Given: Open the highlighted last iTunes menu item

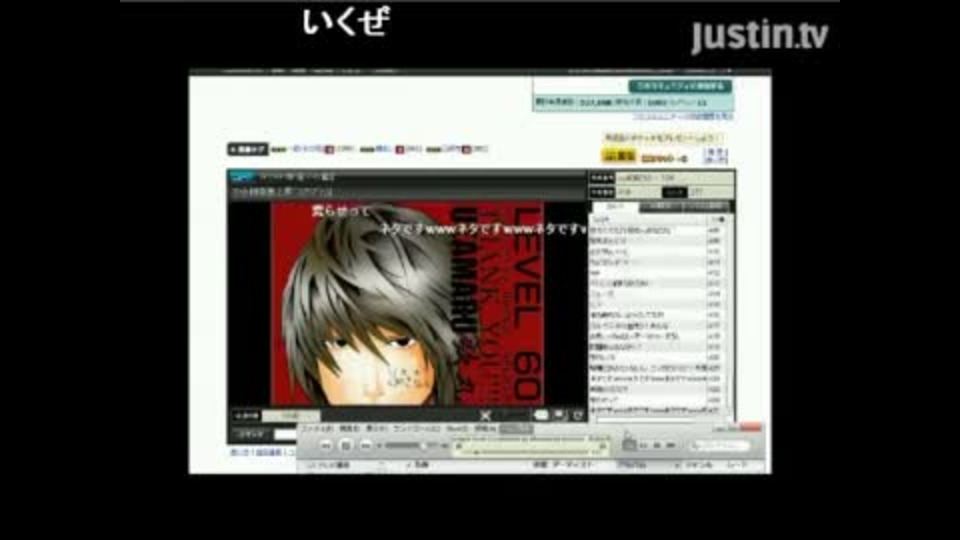Looking at the screenshot, I should click(x=516, y=429).
